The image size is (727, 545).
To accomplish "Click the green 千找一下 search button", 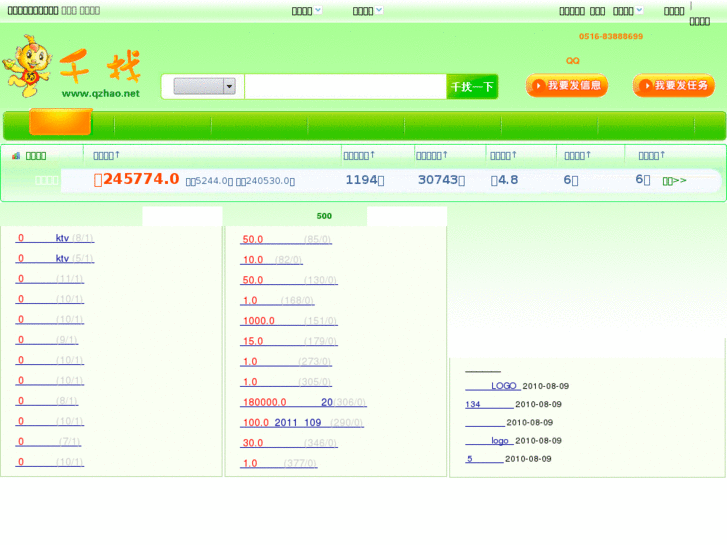I will point(472,86).
